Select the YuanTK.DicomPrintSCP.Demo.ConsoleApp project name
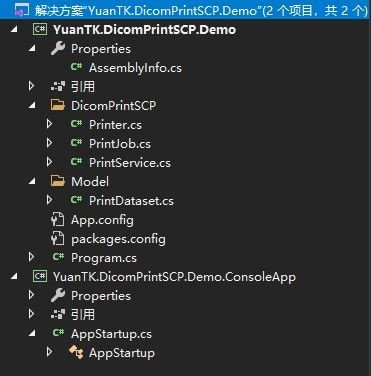 (x=174, y=277)
